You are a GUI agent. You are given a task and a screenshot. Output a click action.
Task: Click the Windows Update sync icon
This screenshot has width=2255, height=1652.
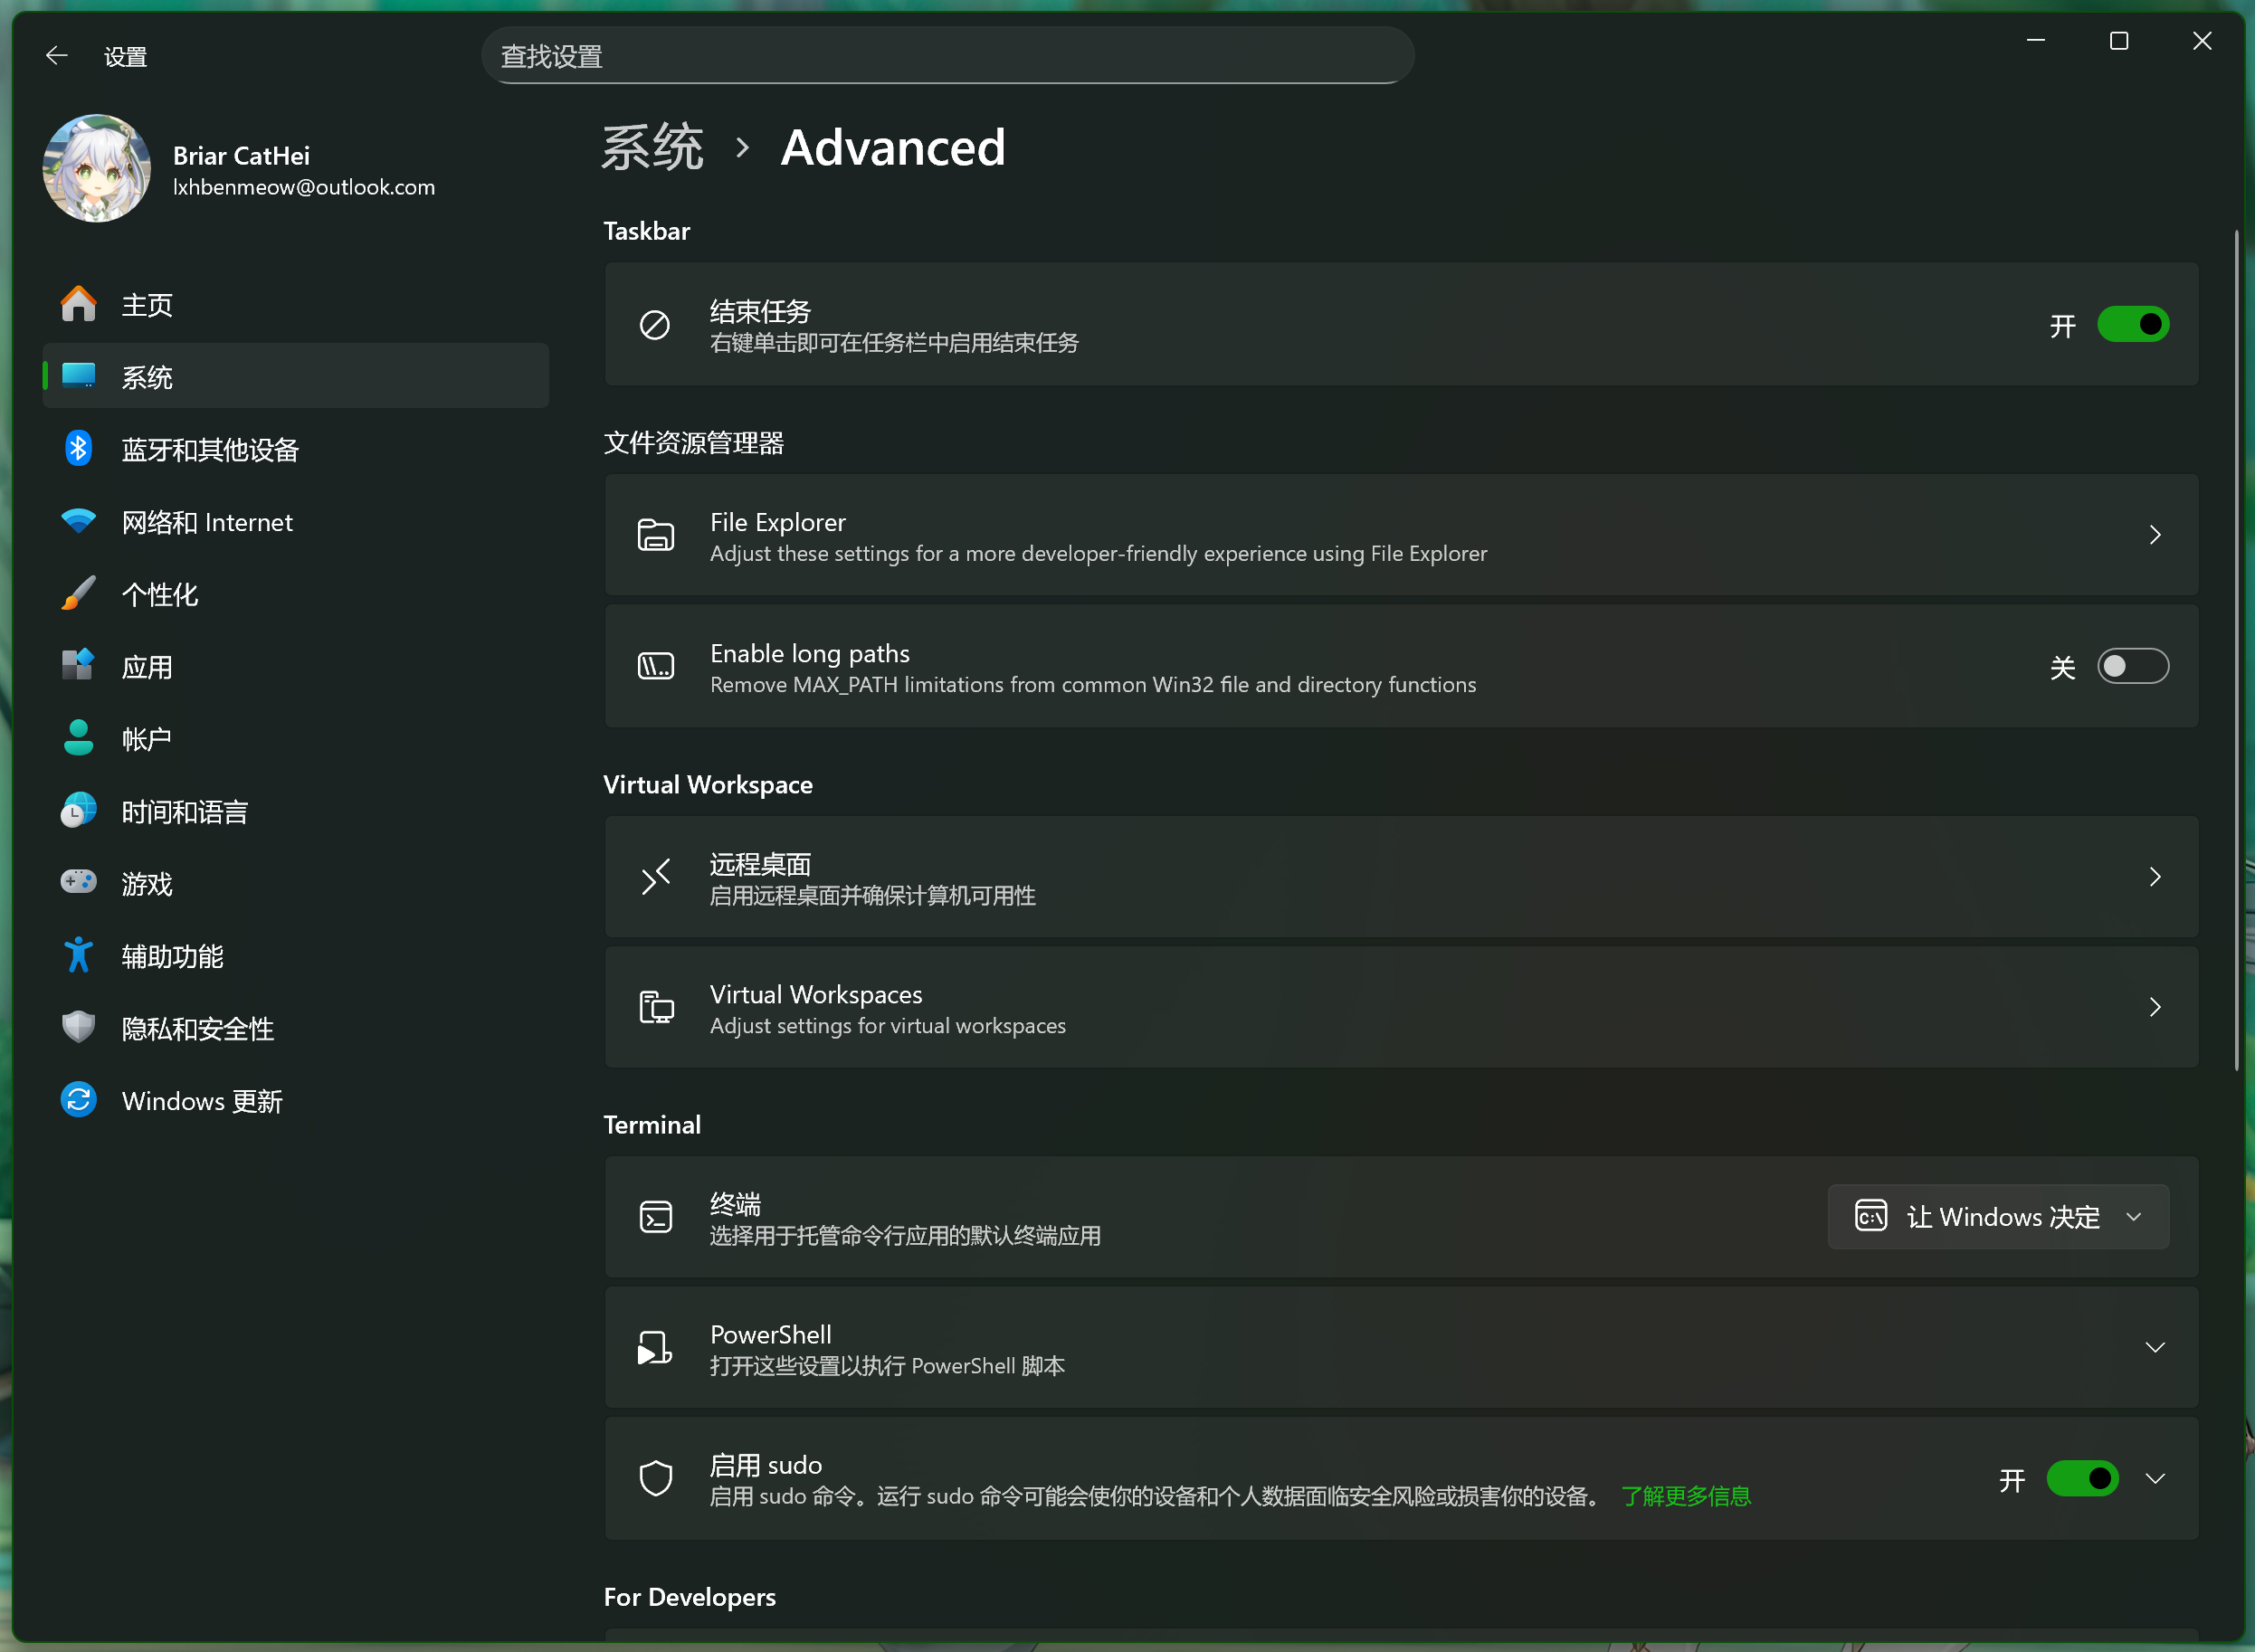[78, 1100]
